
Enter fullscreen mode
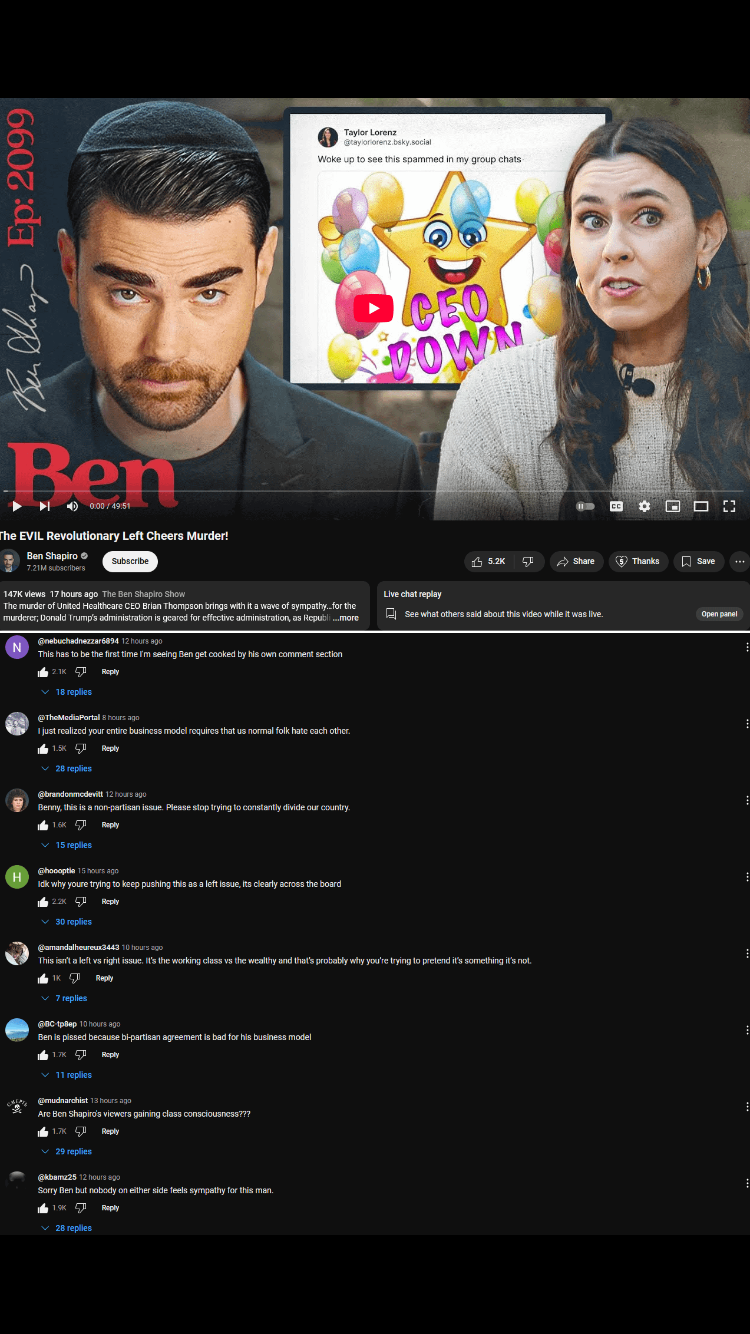tap(729, 506)
